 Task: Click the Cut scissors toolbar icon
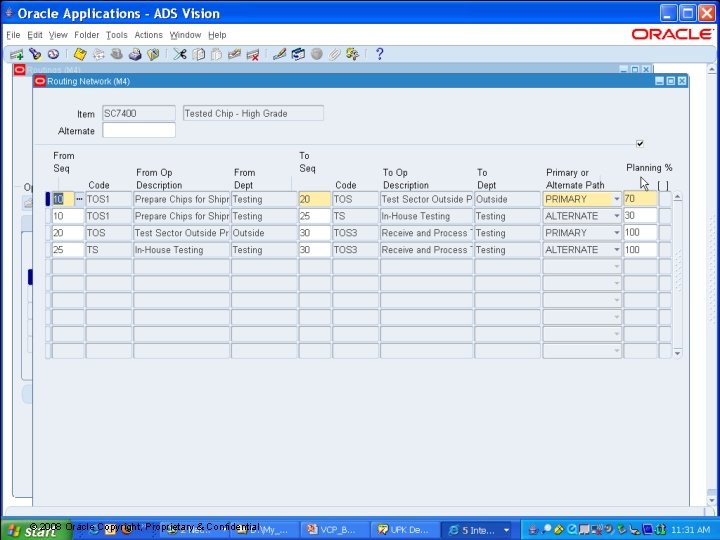[x=180, y=54]
